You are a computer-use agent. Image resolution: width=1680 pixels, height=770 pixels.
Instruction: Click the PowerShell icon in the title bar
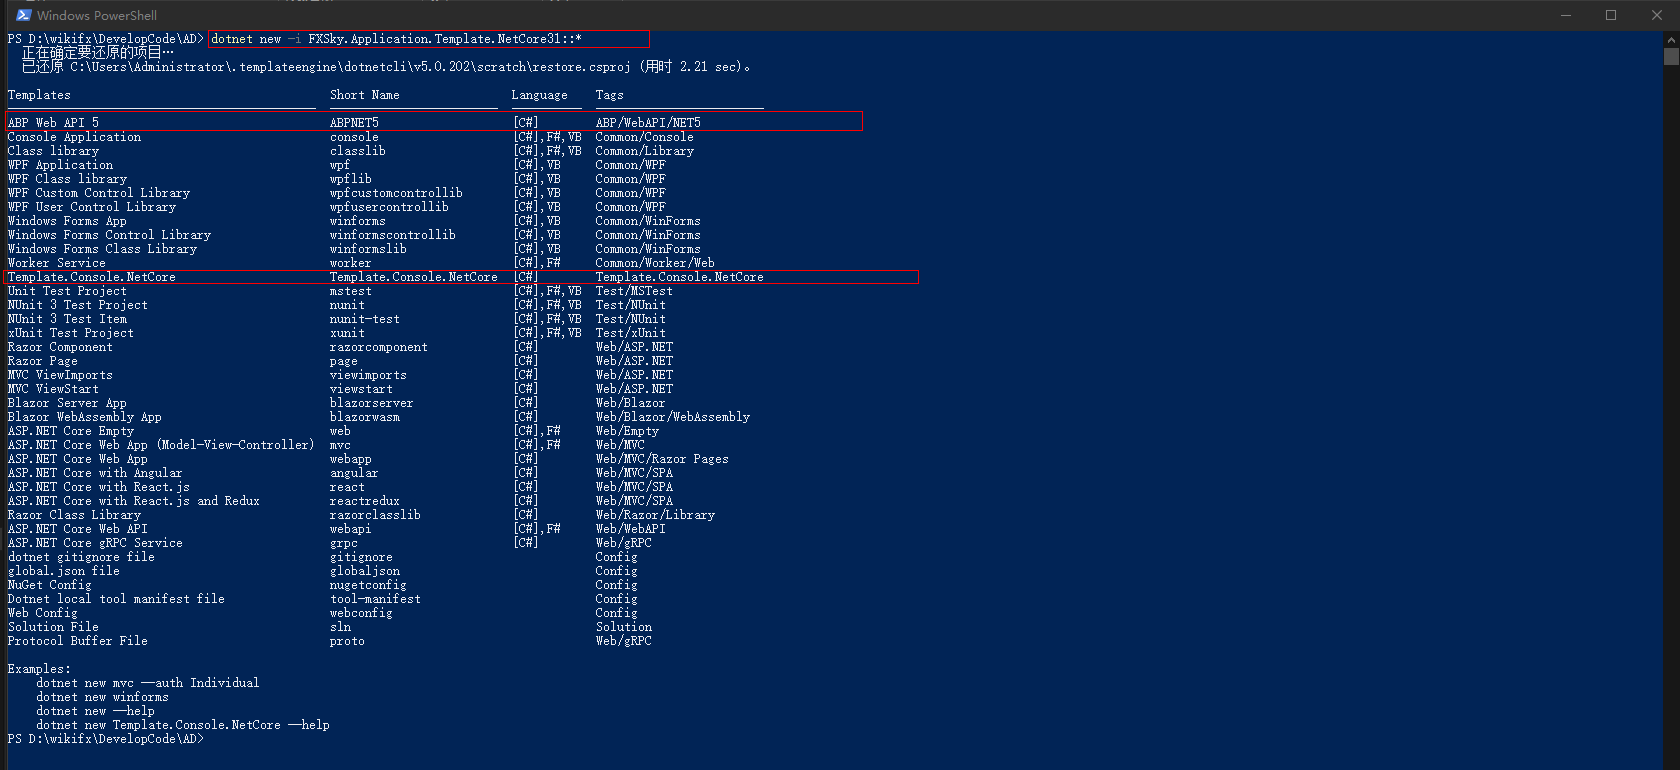pos(24,15)
